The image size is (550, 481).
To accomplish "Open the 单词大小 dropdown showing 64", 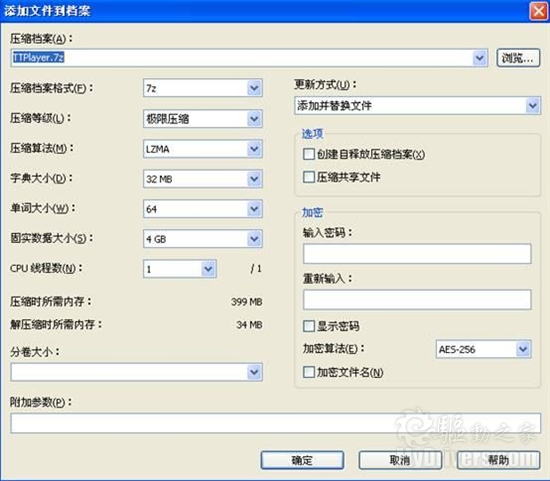I will pos(203,209).
